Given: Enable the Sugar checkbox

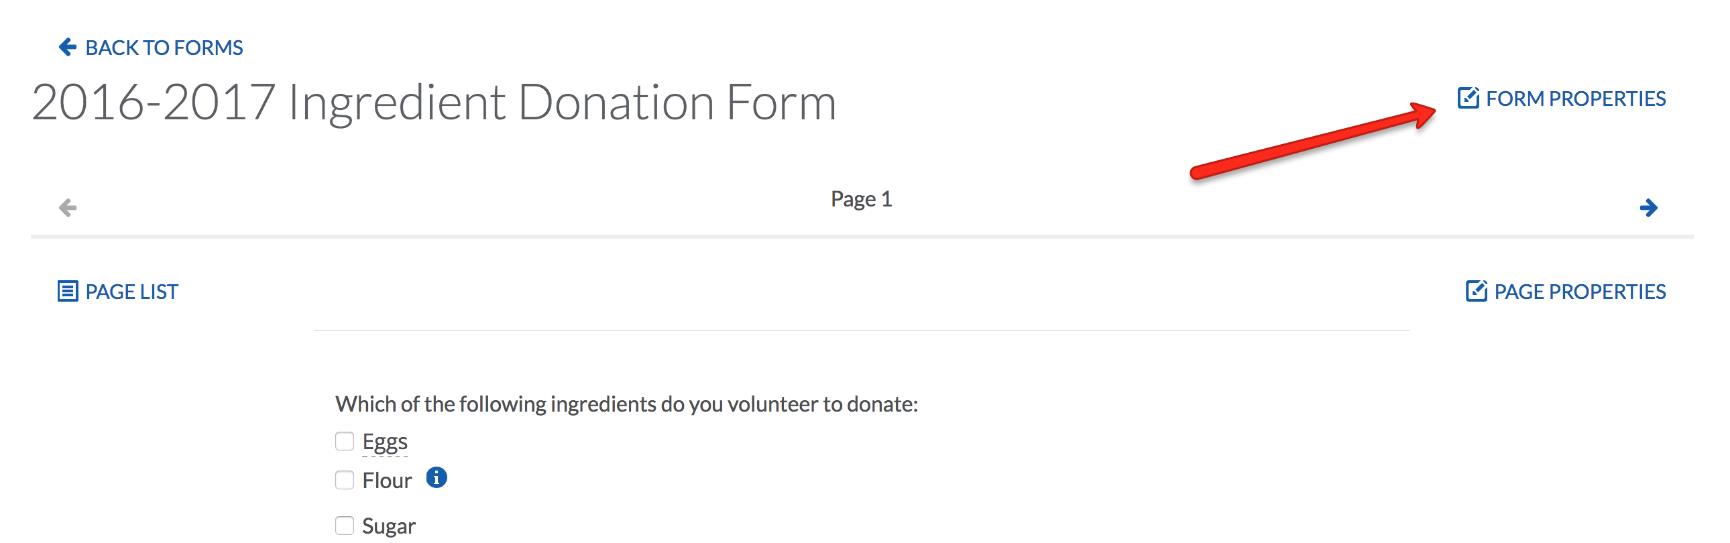Looking at the screenshot, I should 345,525.
